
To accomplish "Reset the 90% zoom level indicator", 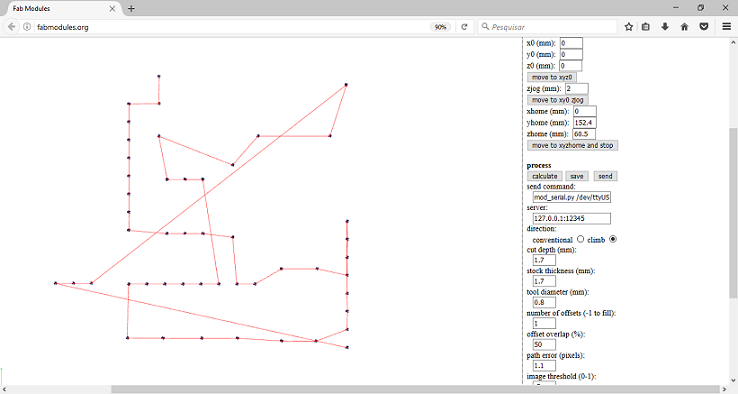I will (x=440, y=27).
